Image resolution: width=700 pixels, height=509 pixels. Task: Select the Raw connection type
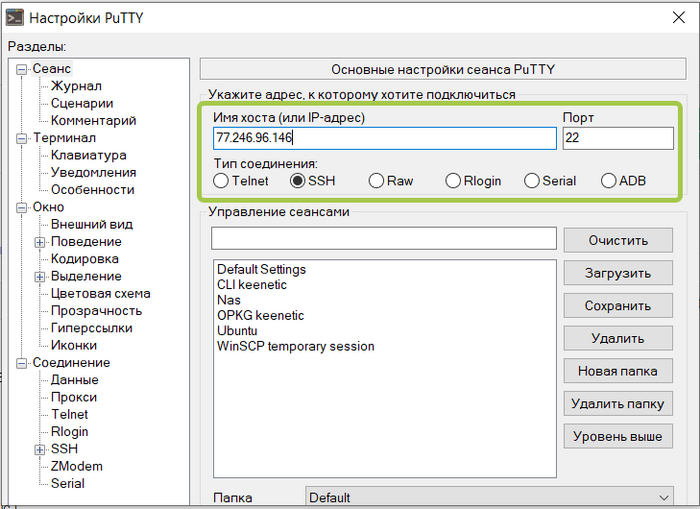(376, 181)
